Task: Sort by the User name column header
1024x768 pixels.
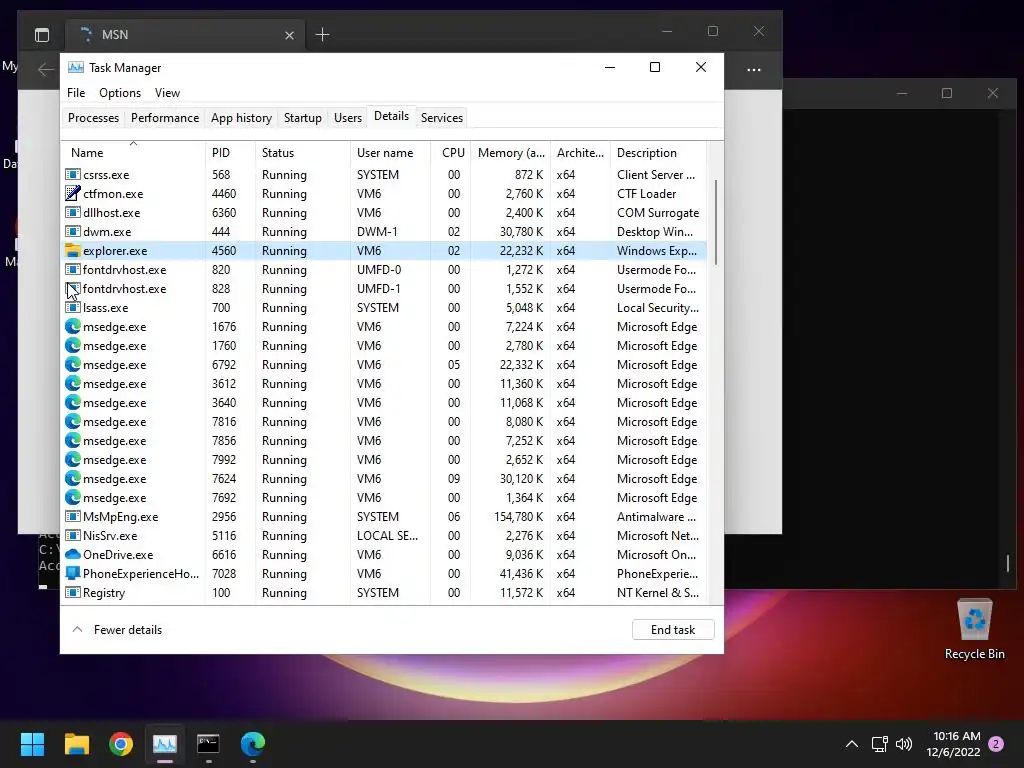Action: click(391, 153)
